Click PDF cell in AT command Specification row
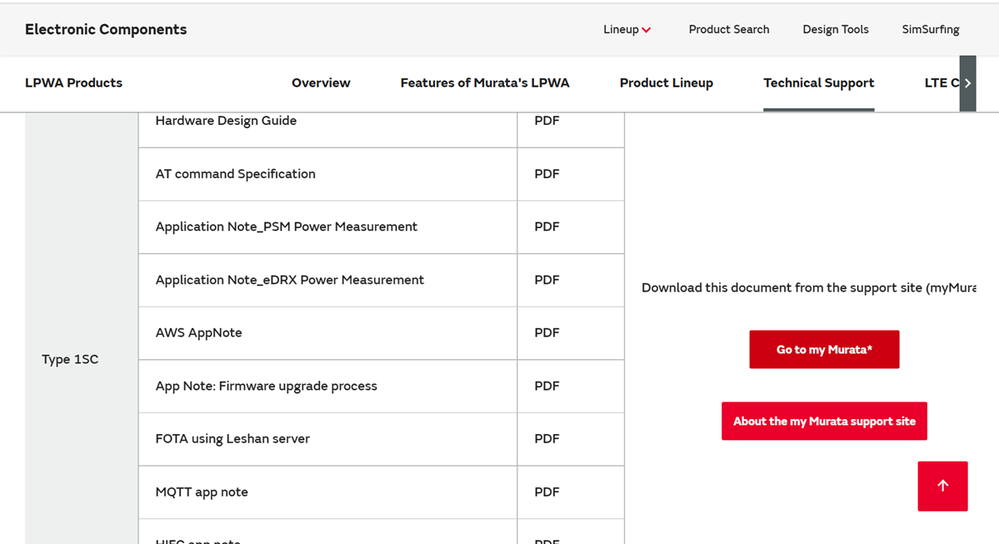Screen dimensions: 999x544 tap(570, 174)
